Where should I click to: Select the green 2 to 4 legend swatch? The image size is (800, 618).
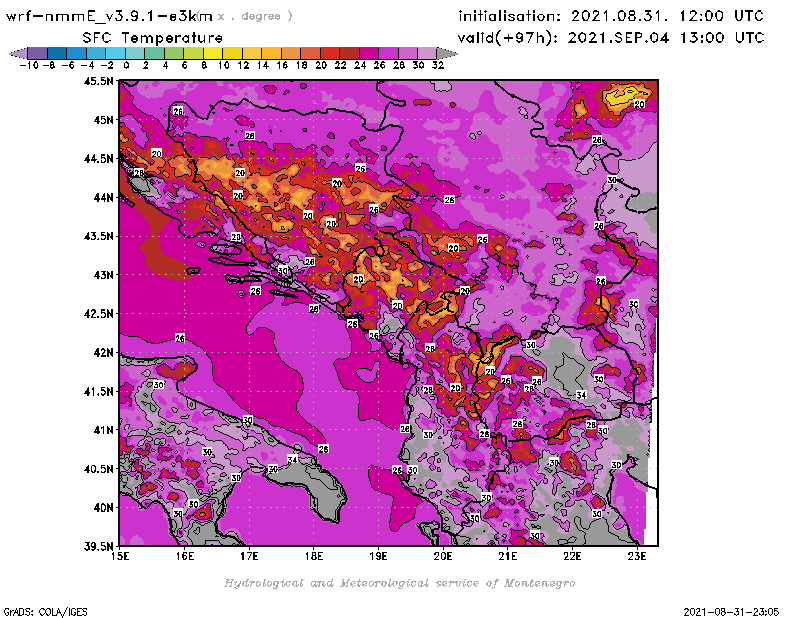point(155,53)
